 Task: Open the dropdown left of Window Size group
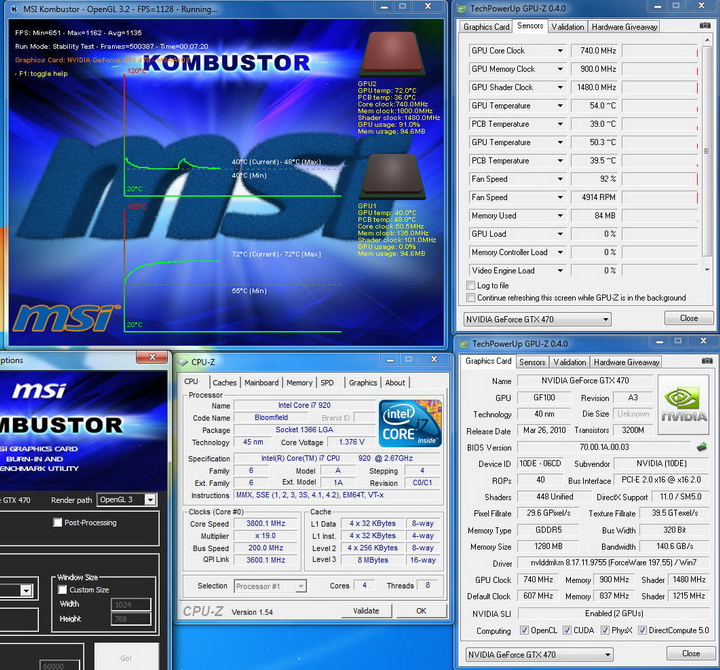pyautogui.click(x=26, y=590)
